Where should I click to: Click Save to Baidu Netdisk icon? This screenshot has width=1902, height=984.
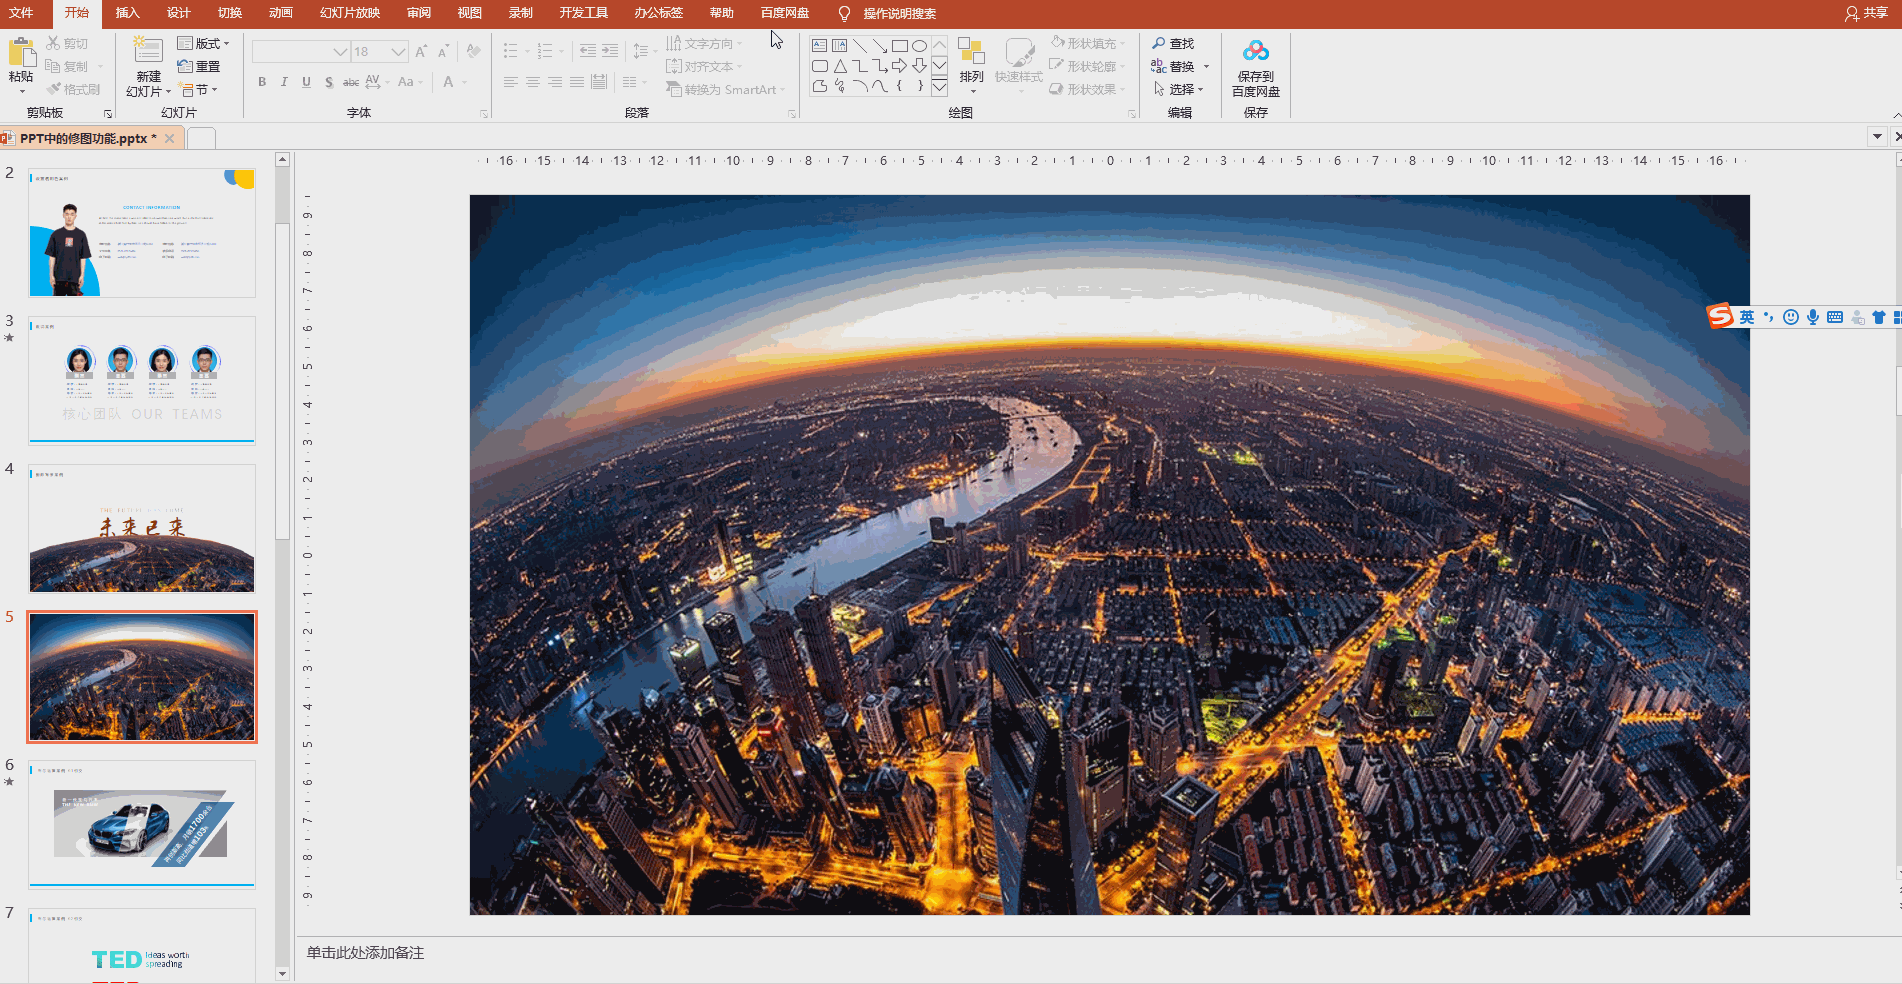(1256, 51)
